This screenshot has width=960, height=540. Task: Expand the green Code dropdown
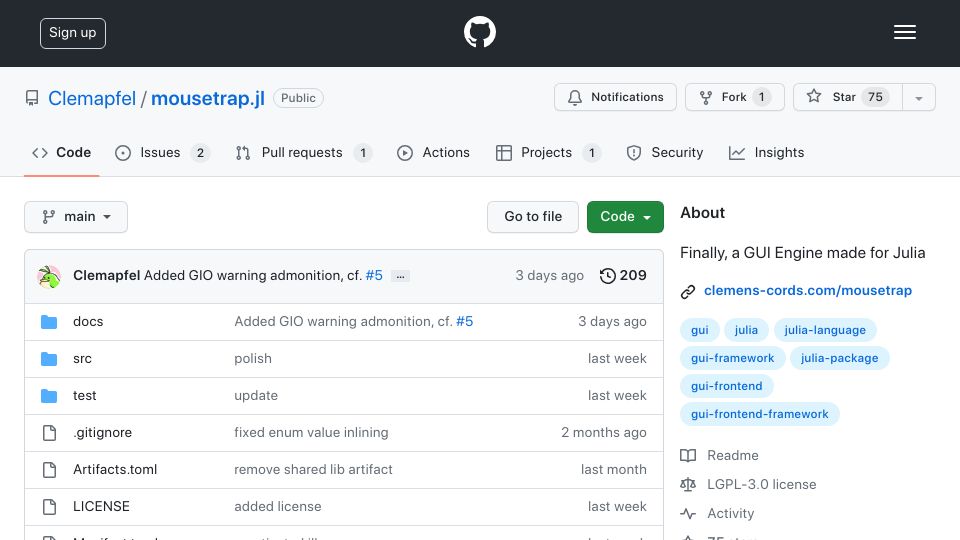pos(625,217)
